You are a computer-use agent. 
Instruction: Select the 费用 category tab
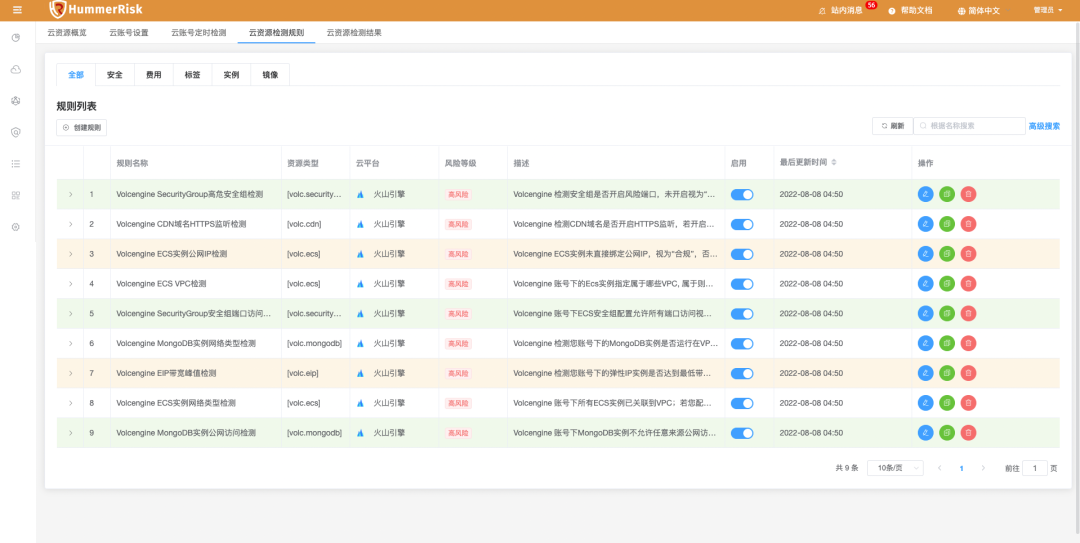154,74
